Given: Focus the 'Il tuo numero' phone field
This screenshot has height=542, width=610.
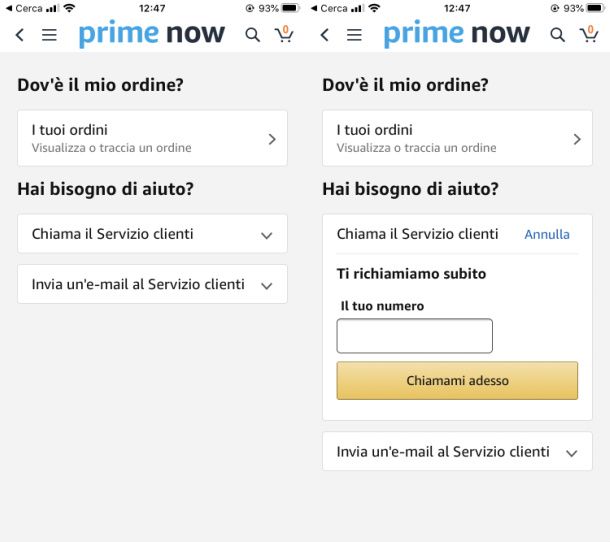Looking at the screenshot, I should point(414,336).
